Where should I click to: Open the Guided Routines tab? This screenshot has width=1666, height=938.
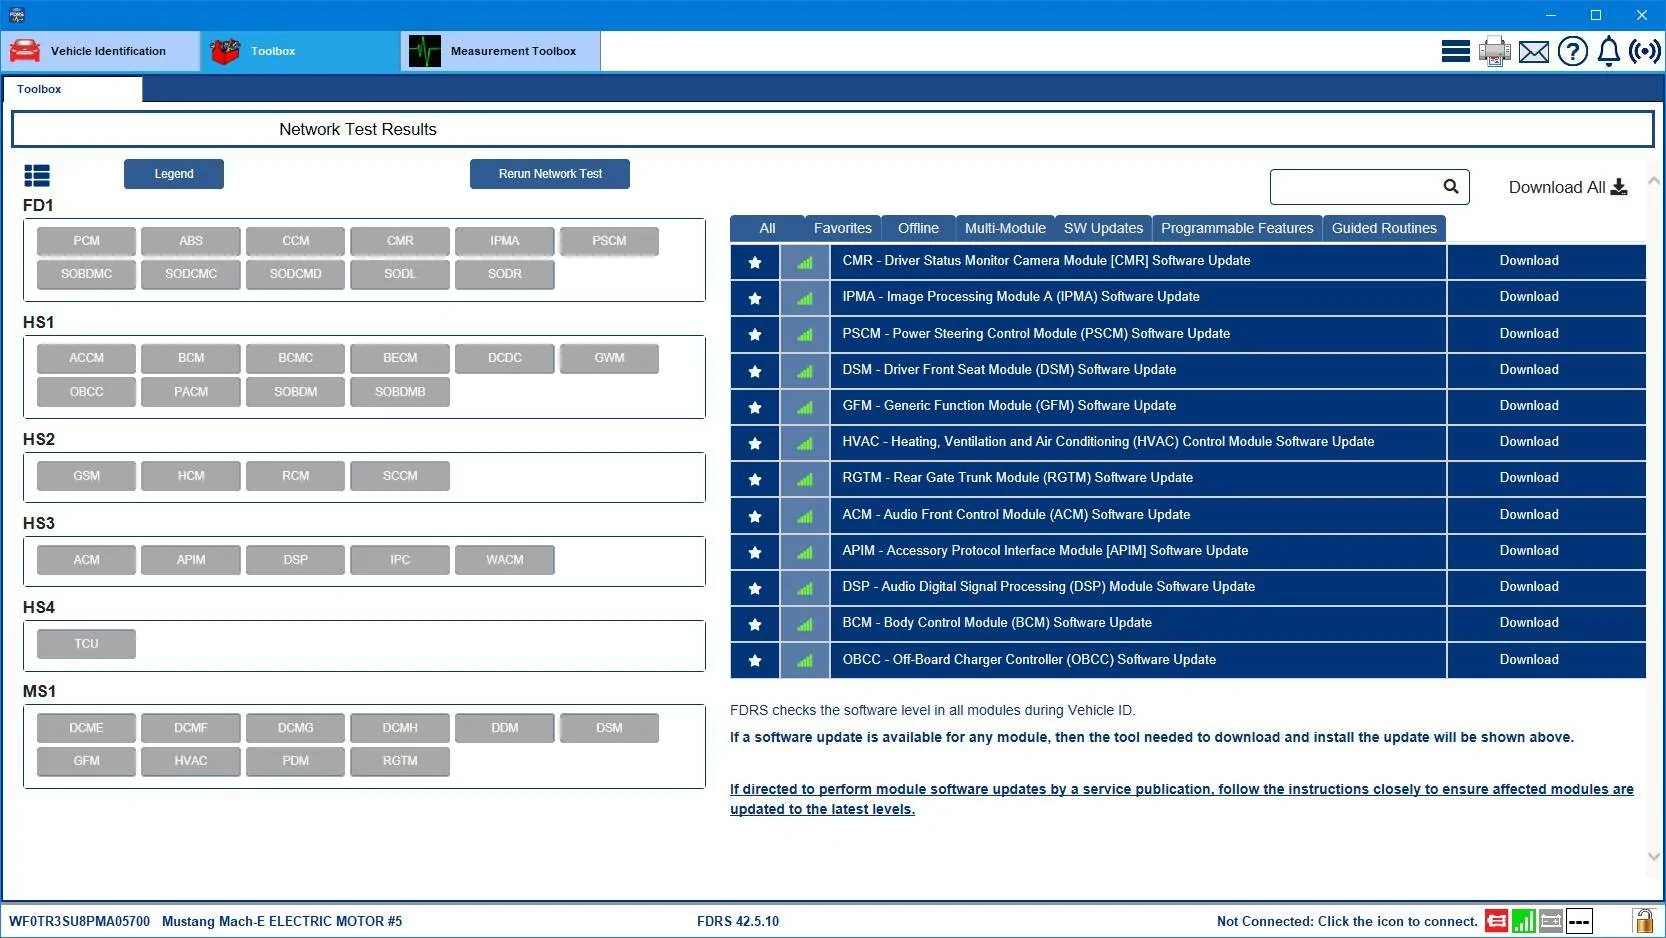point(1384,228)
